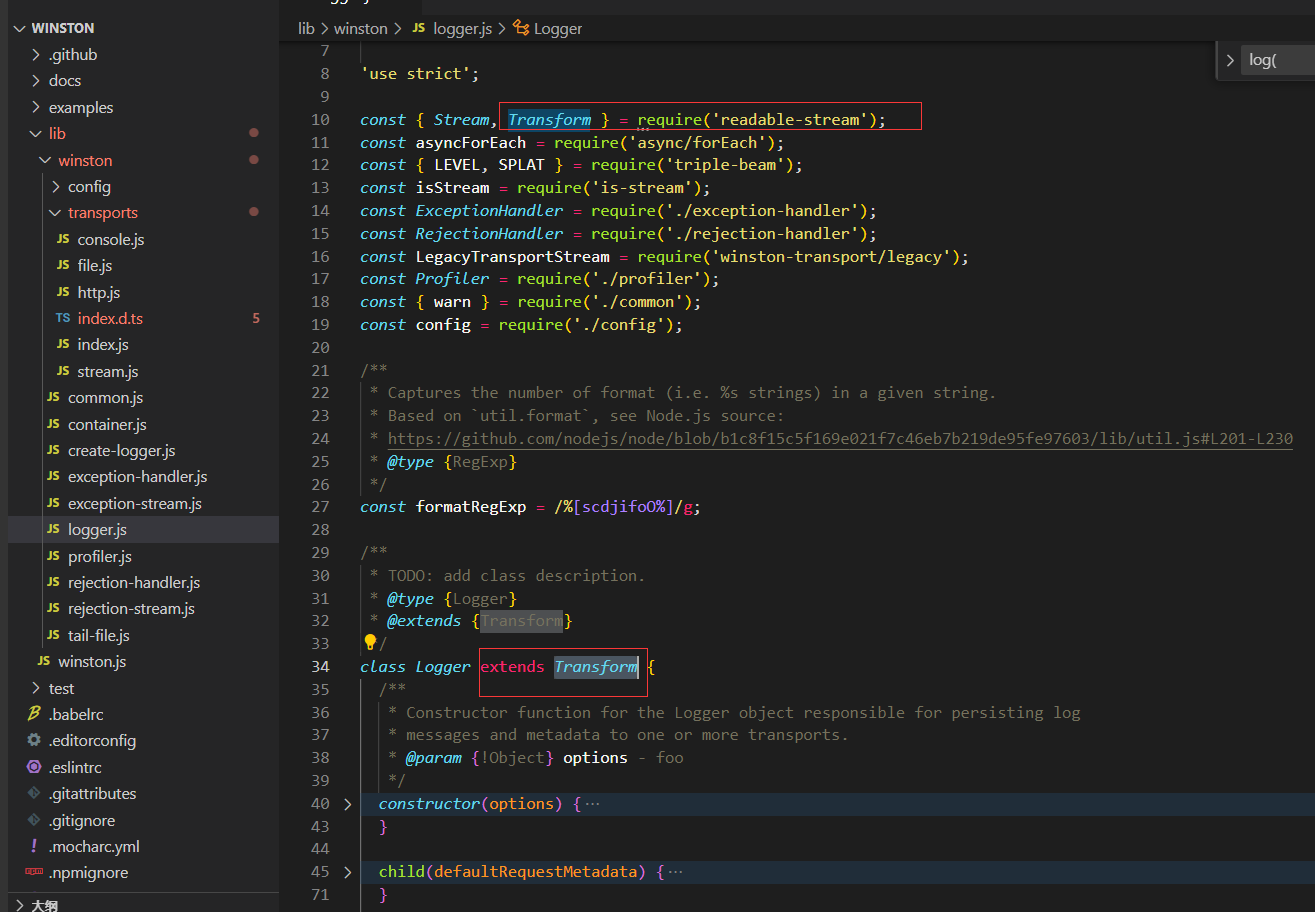Open the .eslintrc file
Viewport: 1315px width, 912px height.
75,767
